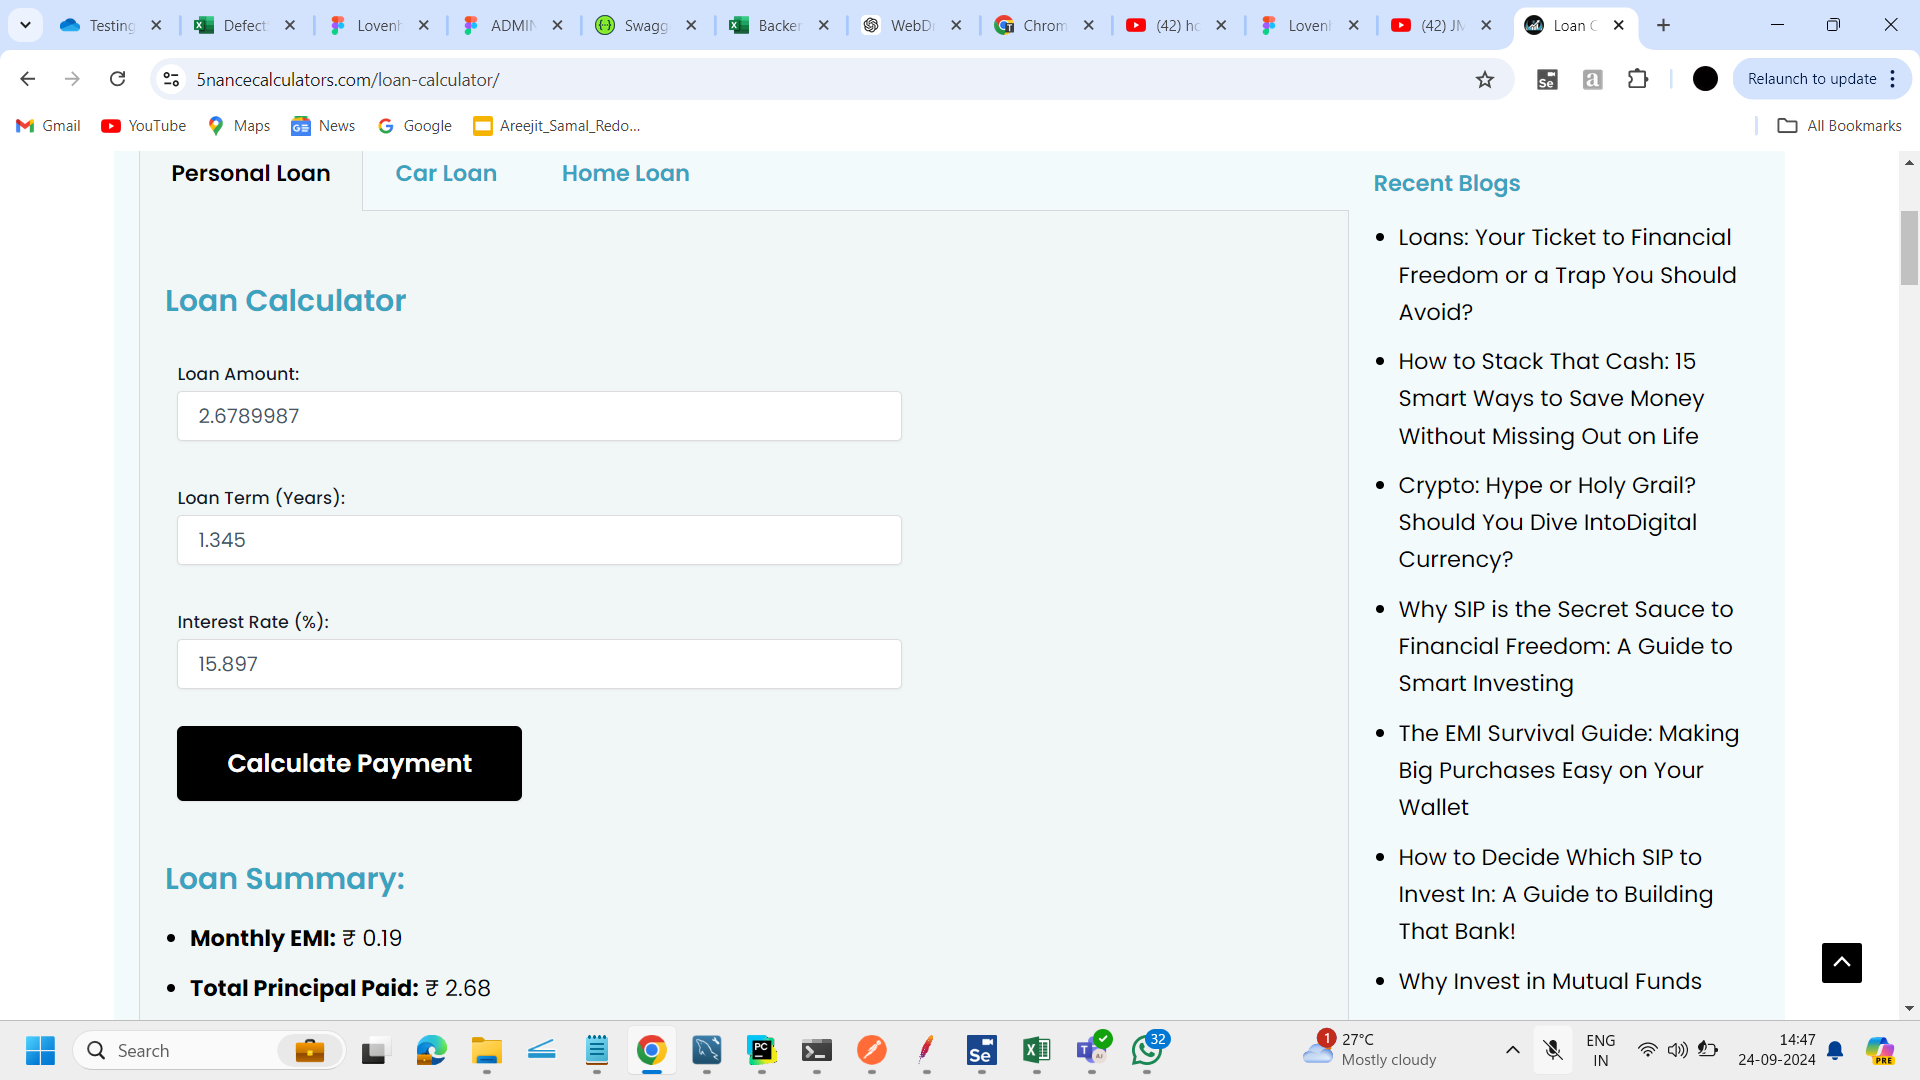This screenshot has height=1080, width=1920.
Task: Click the Calculate Payment button
Action: point(349,763)
